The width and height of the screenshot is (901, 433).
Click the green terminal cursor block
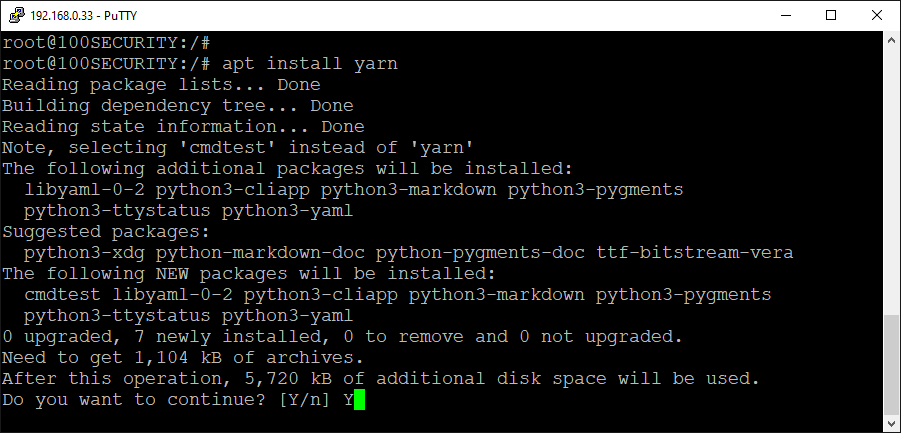(360, 400)
